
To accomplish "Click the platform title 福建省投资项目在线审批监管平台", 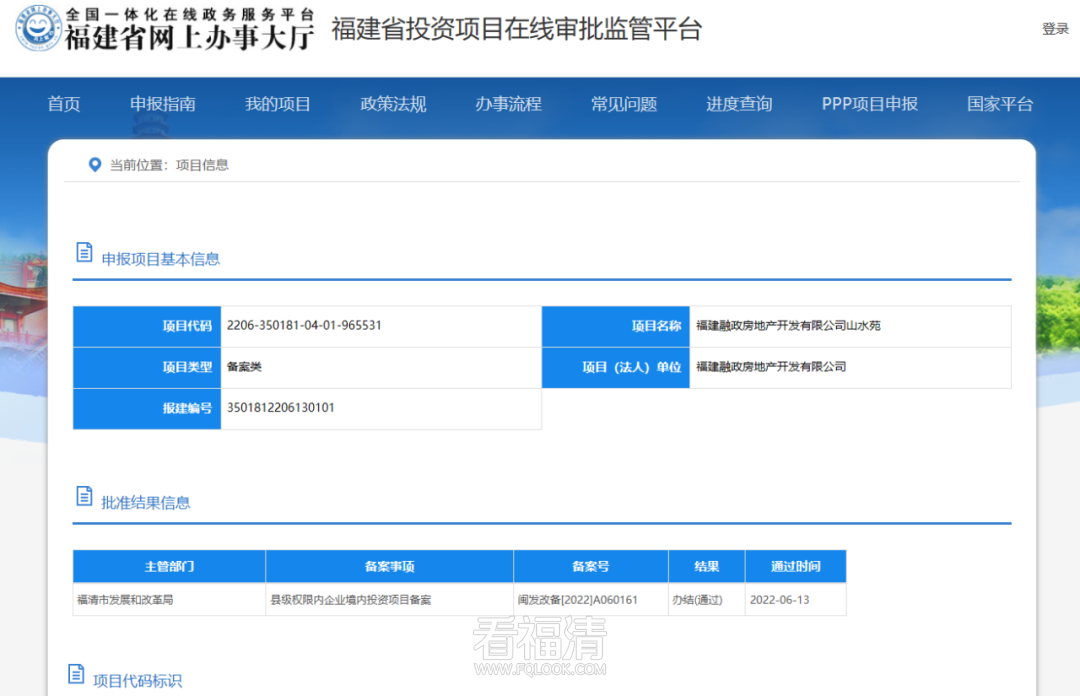I will (x=517, y=29).
